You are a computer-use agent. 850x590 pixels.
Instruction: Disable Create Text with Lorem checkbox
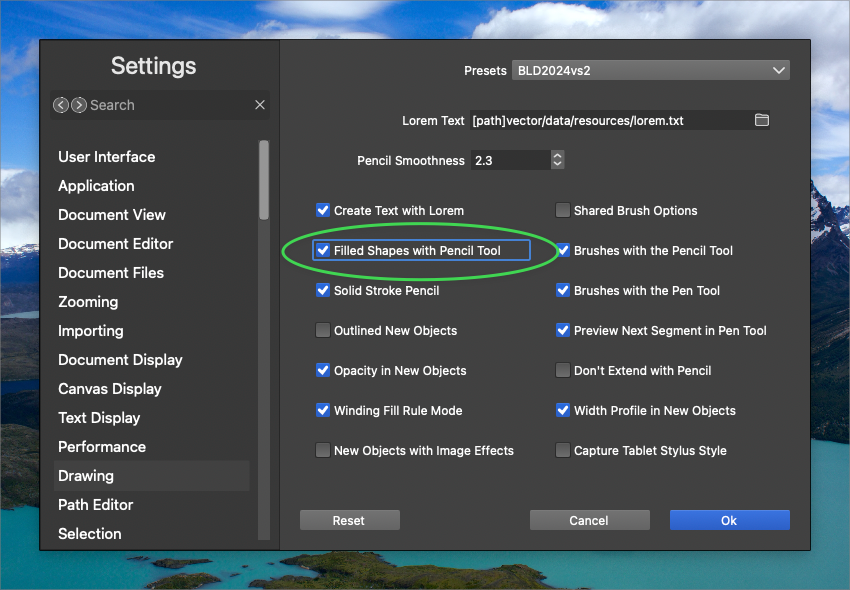pos(323,211)
